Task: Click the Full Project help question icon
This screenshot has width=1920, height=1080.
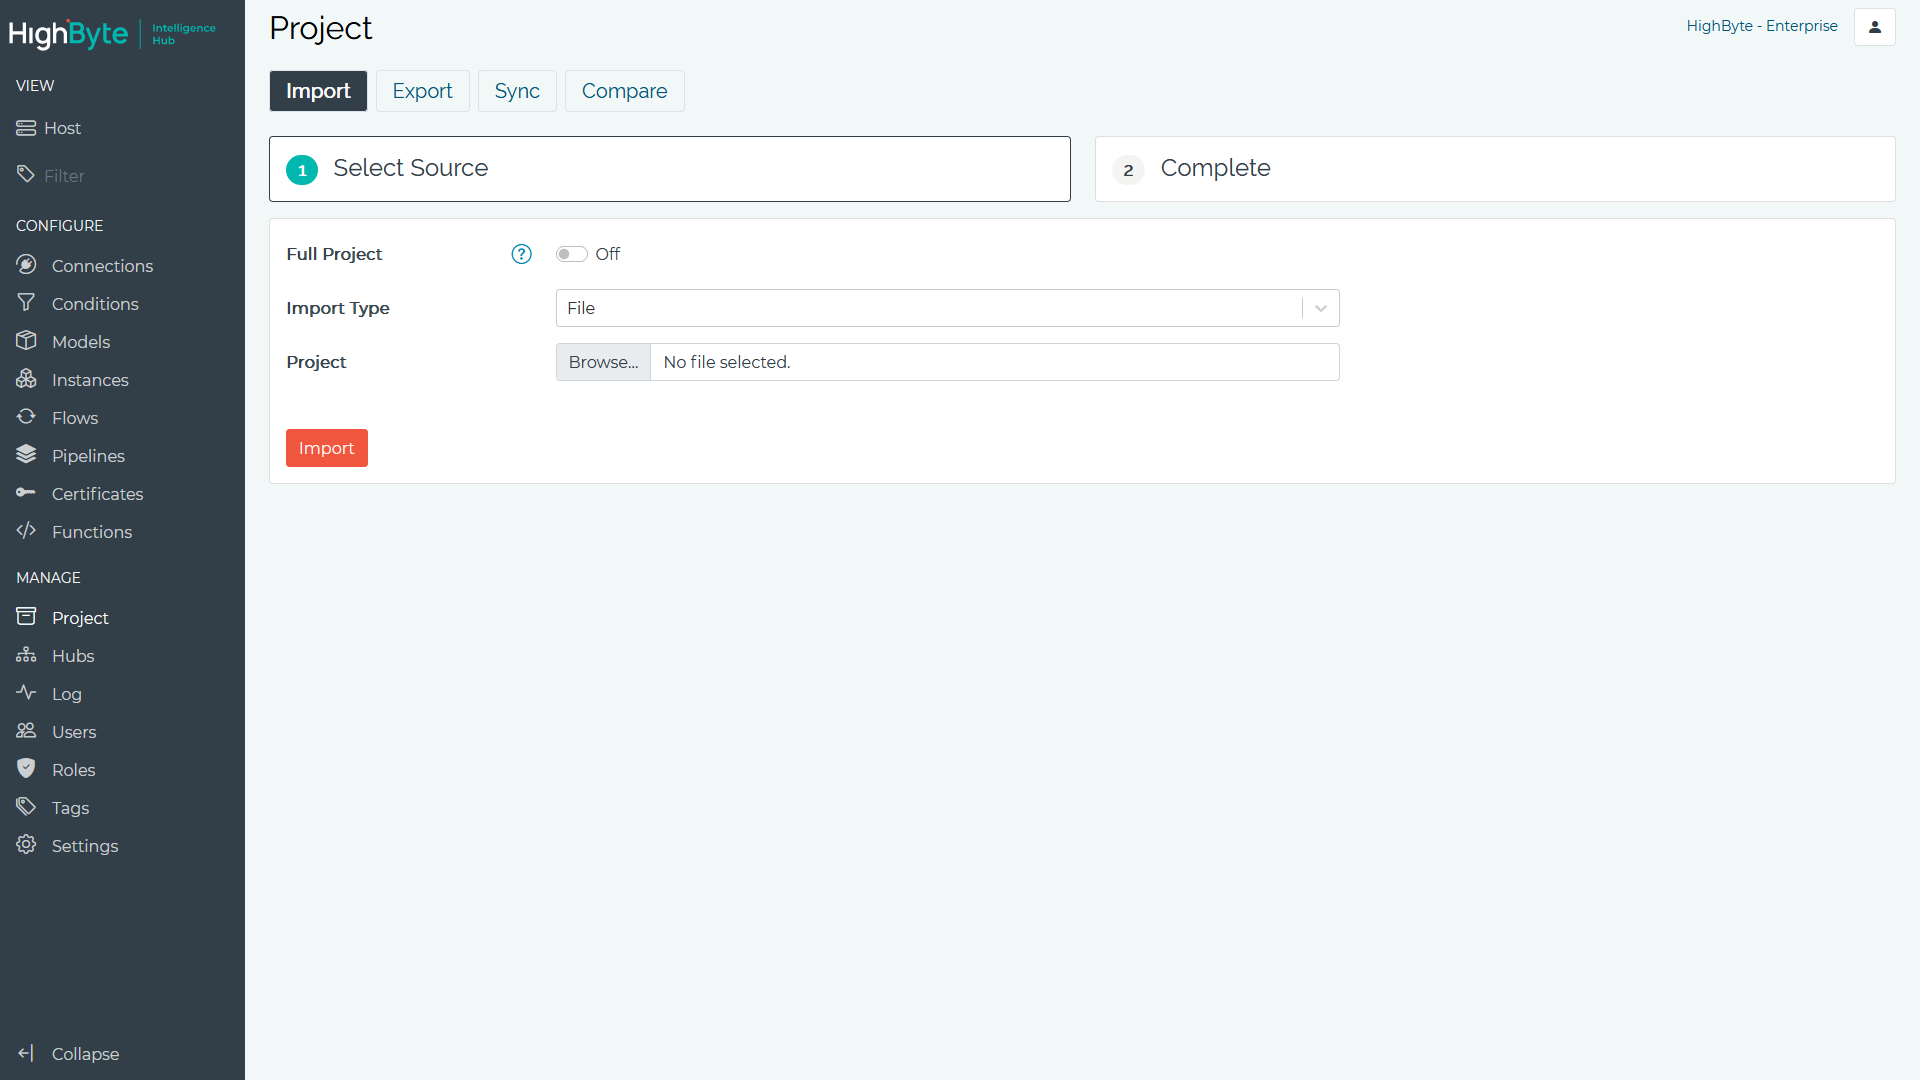Action: (521, 254)
